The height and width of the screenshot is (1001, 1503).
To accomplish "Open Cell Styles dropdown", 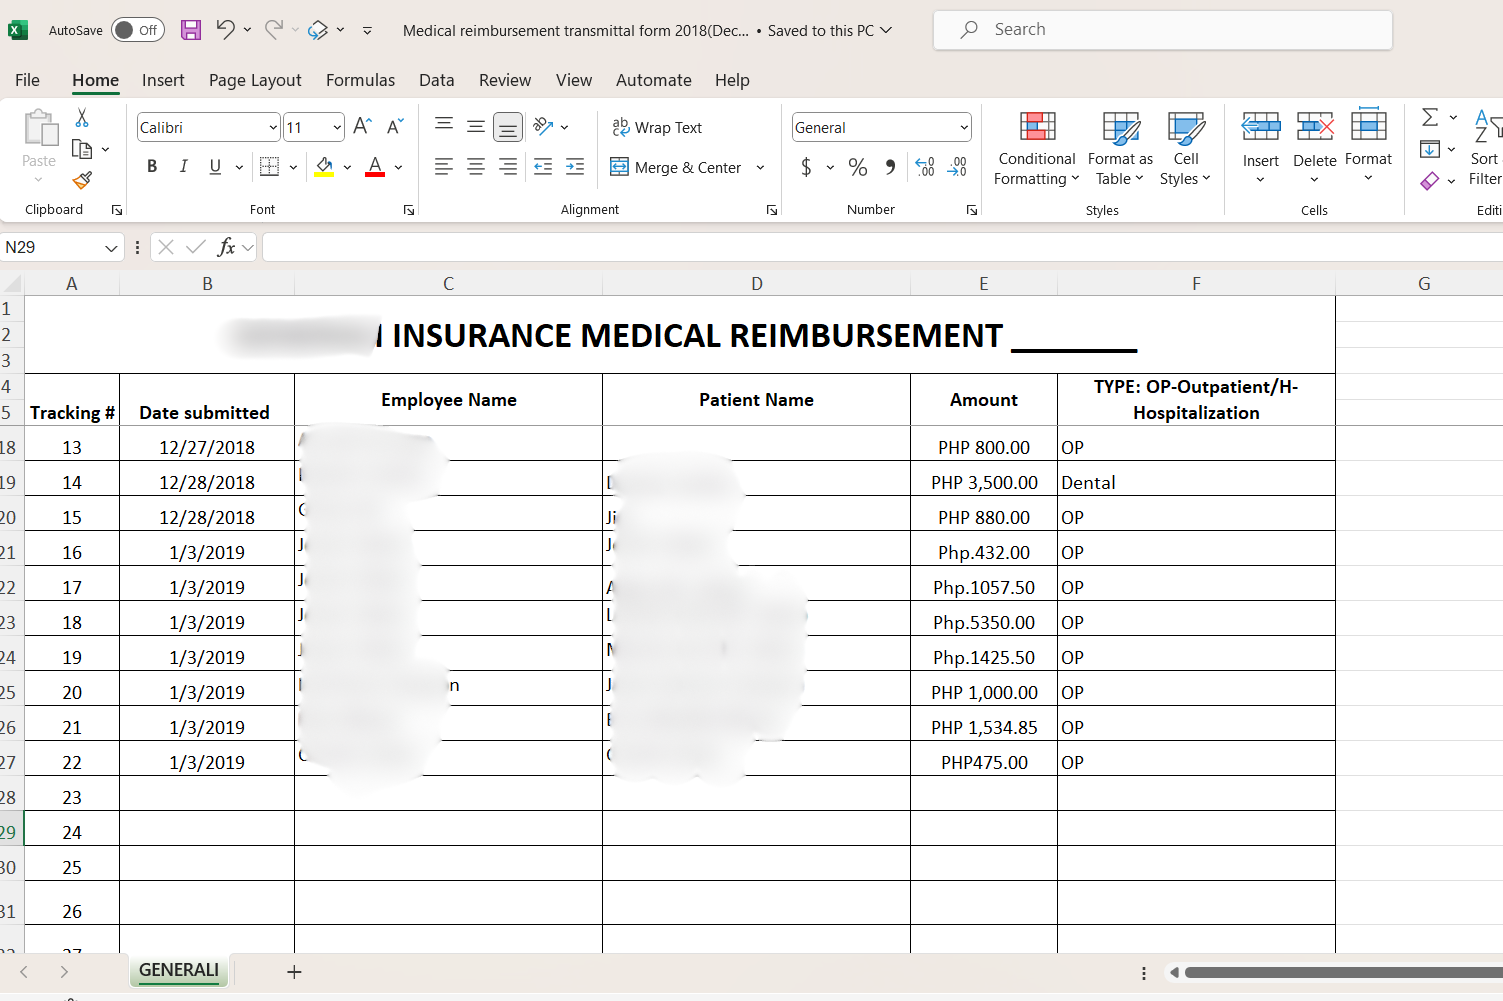I will (x=1186, y=148).
